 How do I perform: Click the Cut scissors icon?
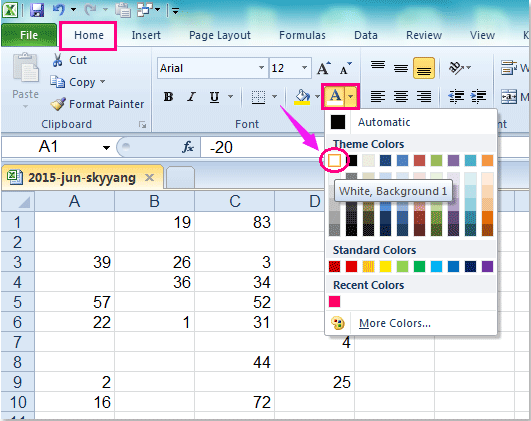tap(58, 60)
